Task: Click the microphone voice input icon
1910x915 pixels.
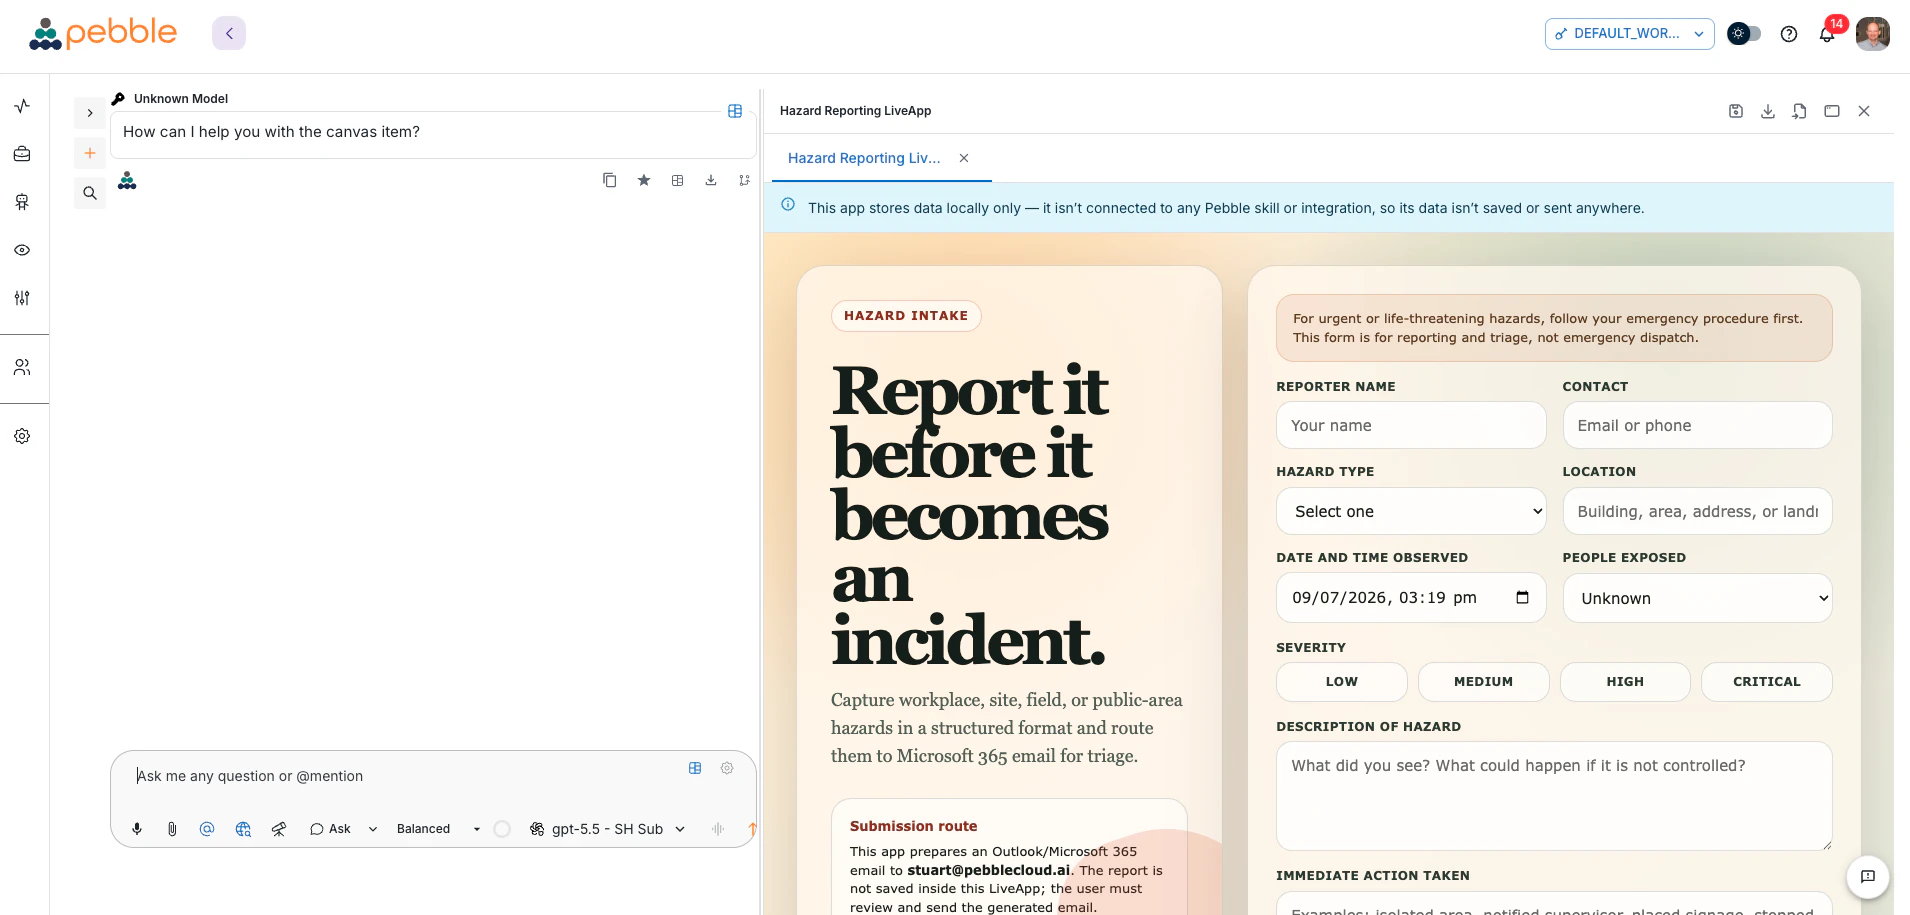Action: 137,829
